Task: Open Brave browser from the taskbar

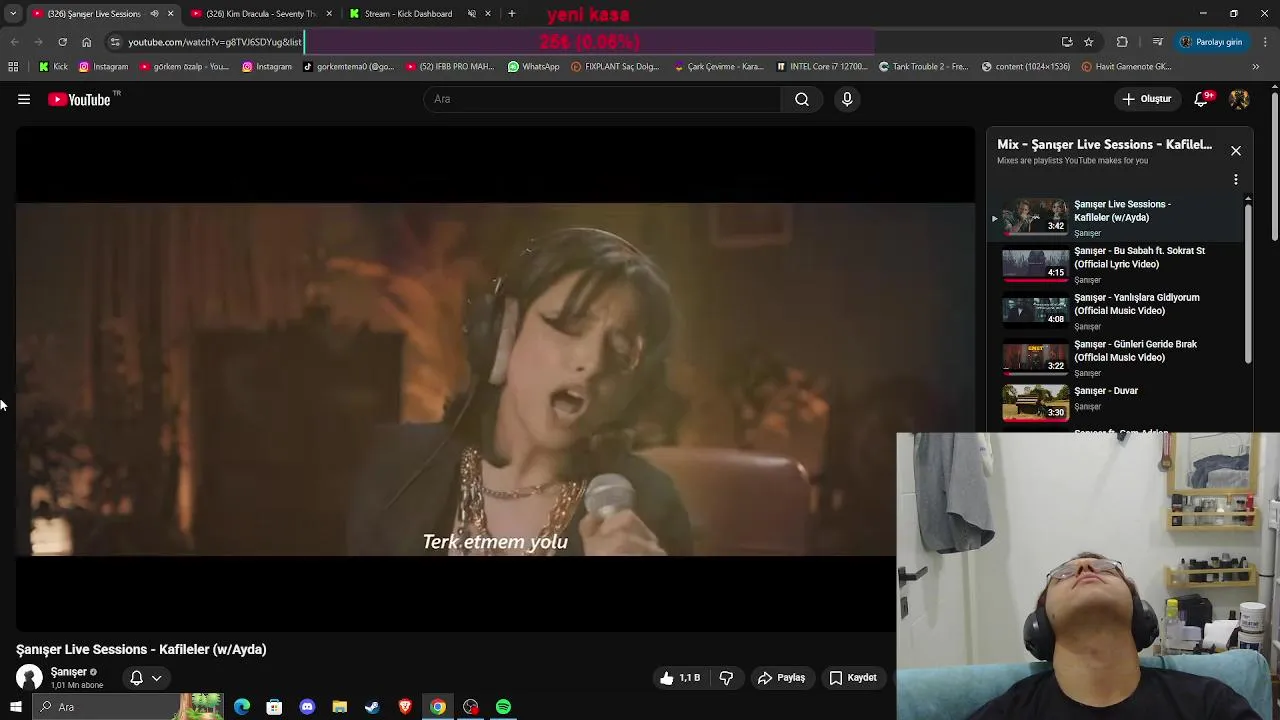Action: point(405,707)
